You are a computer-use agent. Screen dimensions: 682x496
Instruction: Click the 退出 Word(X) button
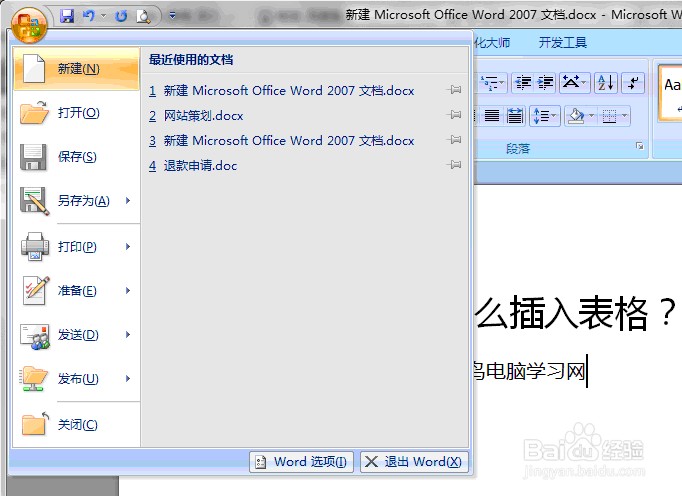tap(414, 462)
